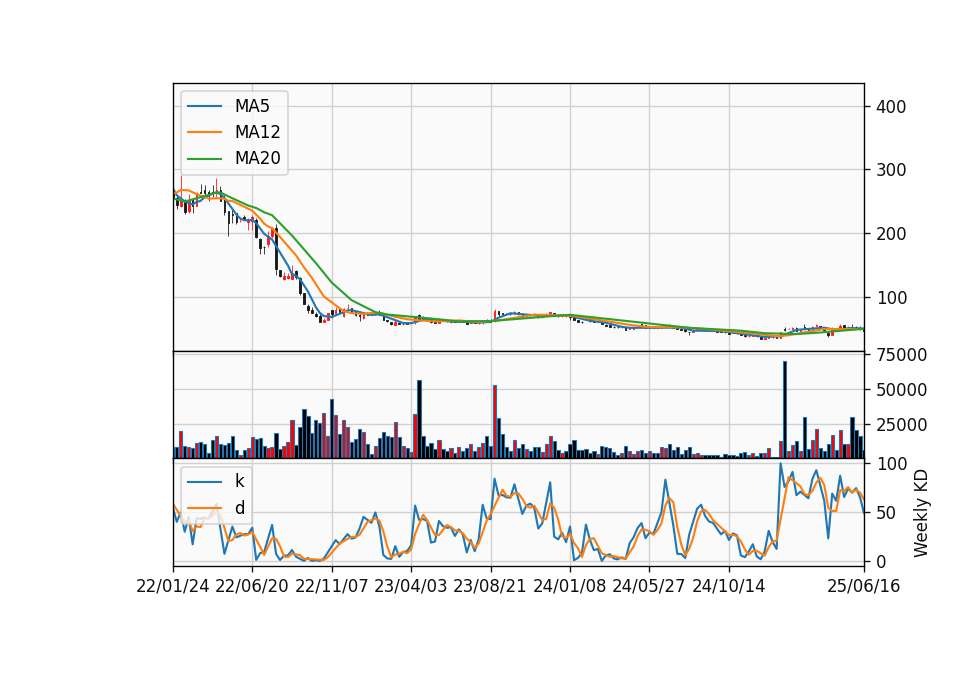Click the 22/06/20 date tick label

(x=252, y=586)
